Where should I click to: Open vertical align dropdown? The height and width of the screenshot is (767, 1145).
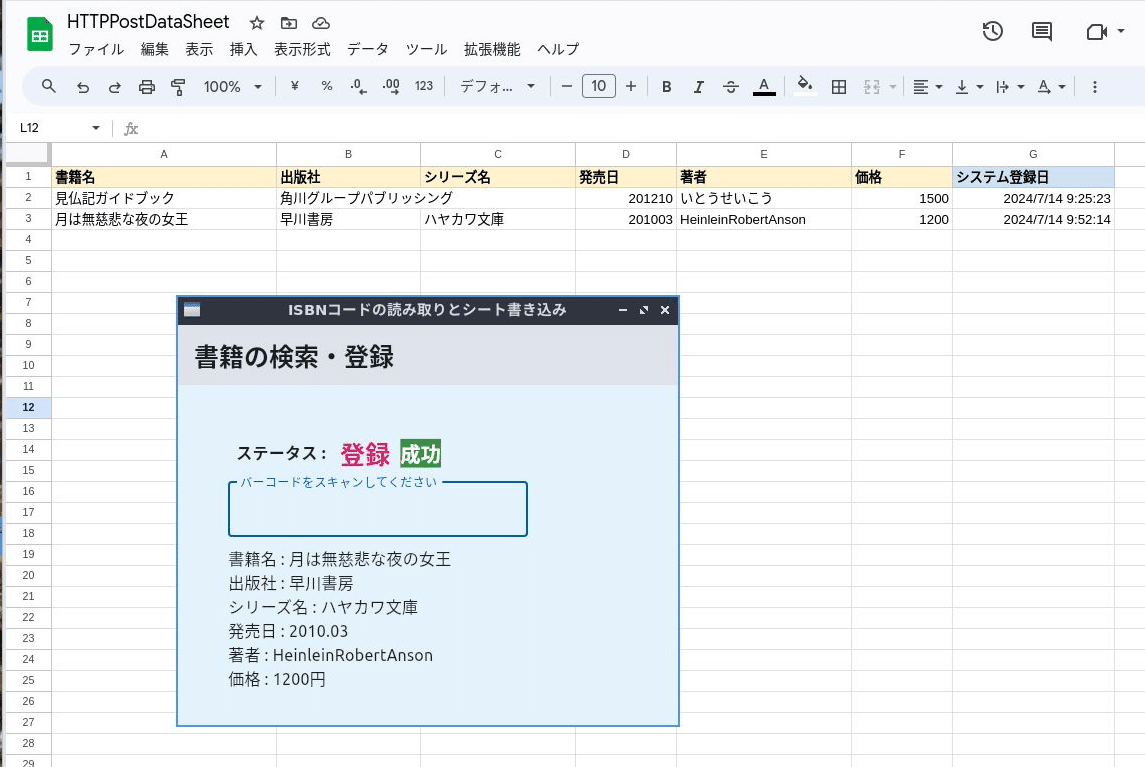coord(969,87)
